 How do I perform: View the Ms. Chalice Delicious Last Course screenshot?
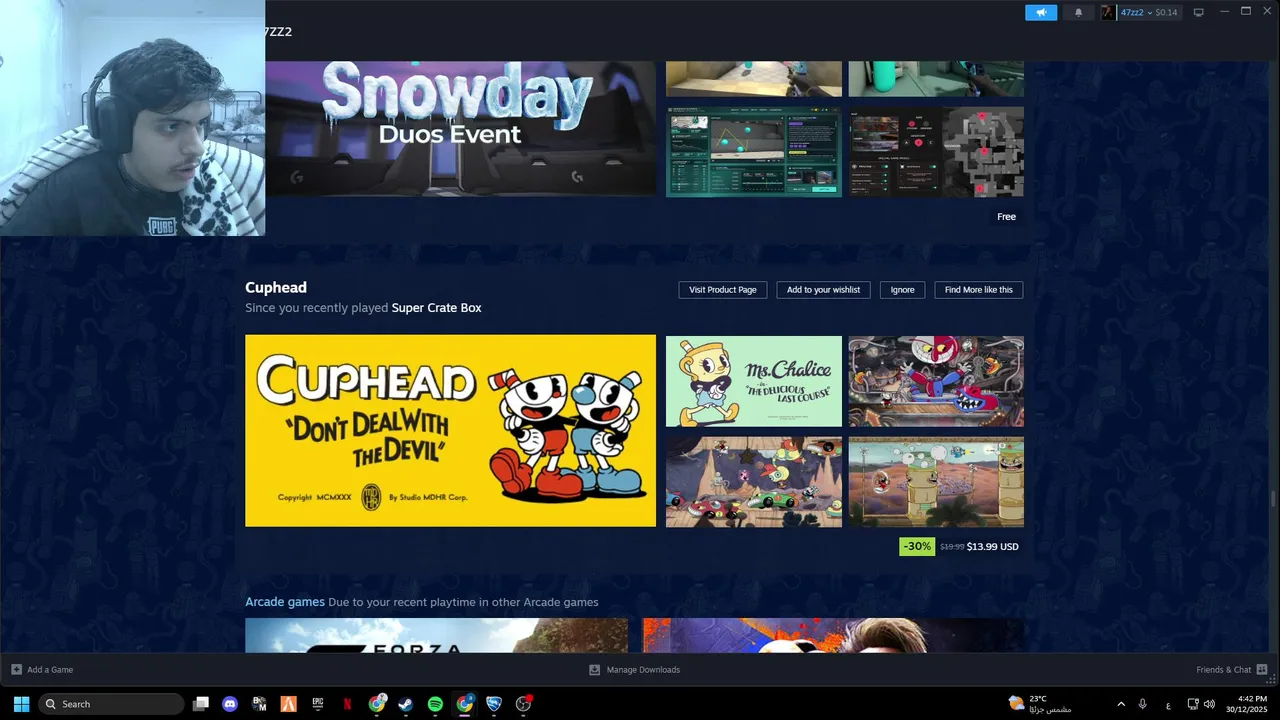[x=754, y=381]
